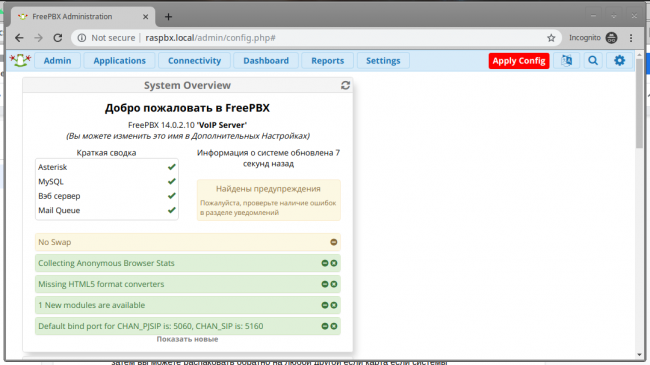Expand the Applications menu
This screenshot has width=650, height=365.
(x=119, y=61)
